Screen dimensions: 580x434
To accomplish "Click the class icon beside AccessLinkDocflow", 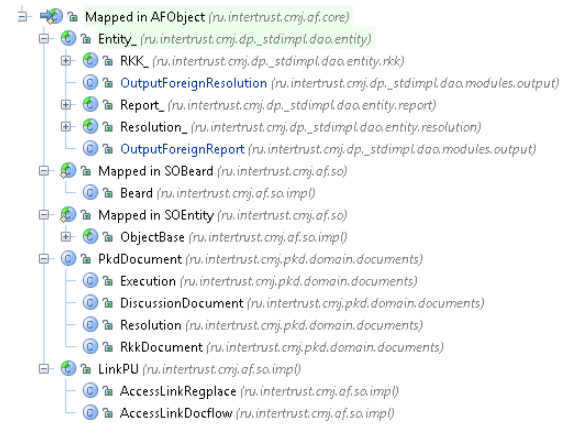I will tap(90, 413).
